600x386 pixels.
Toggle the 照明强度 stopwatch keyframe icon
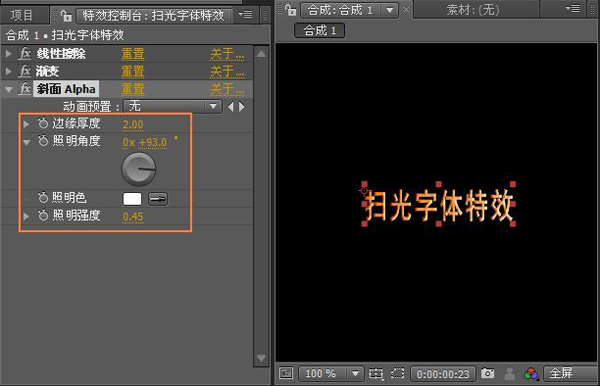(43, 215)
